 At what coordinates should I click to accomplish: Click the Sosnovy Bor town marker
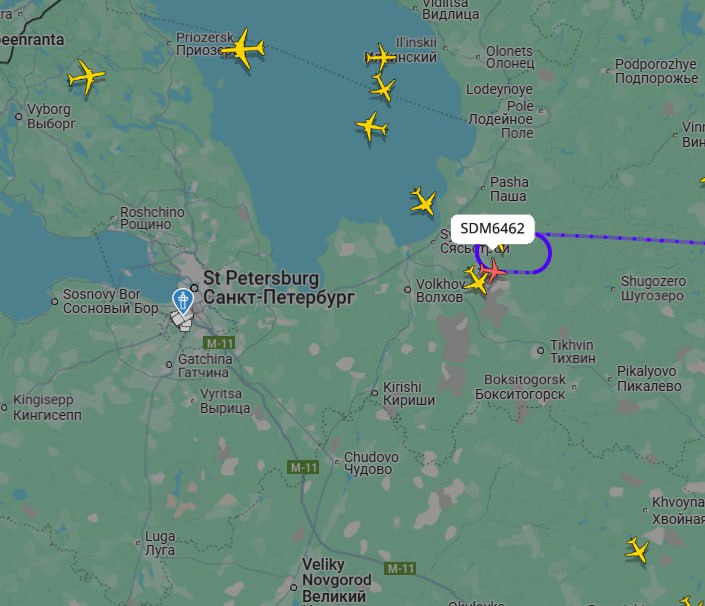[54, 301]
